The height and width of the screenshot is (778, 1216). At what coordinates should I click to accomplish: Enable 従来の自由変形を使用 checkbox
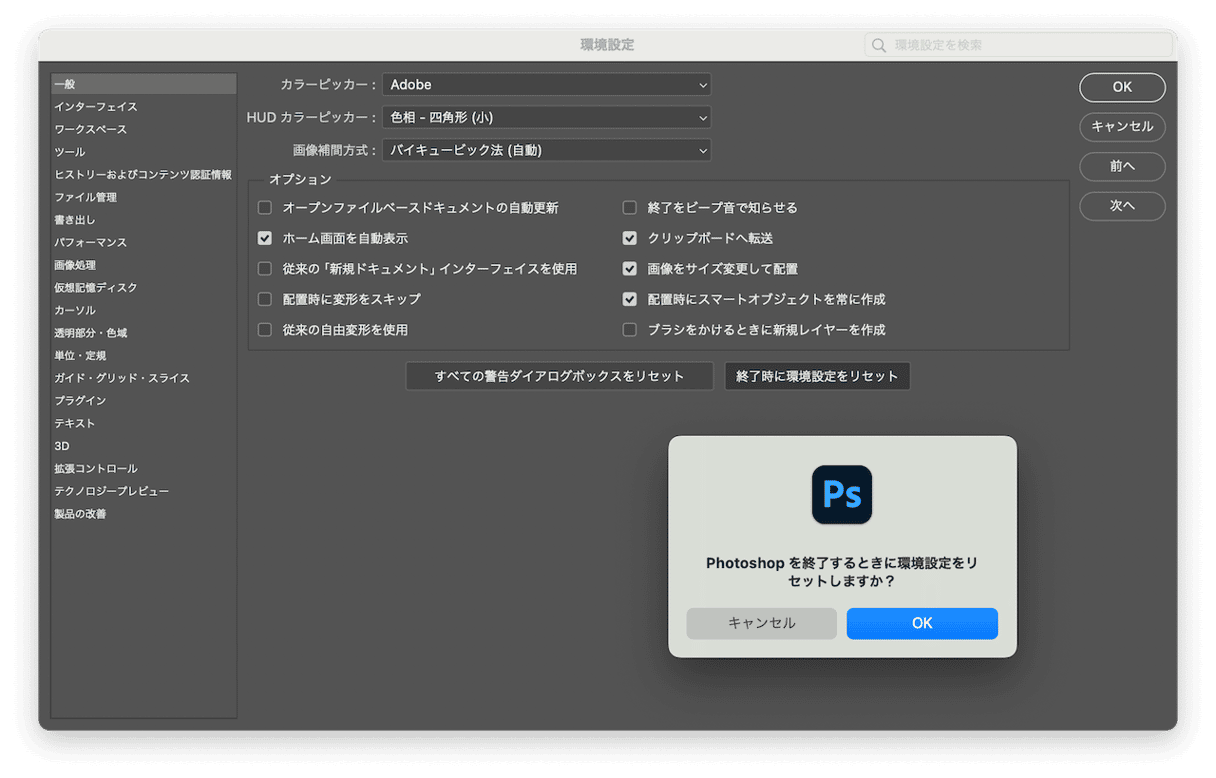pos(265,329)
